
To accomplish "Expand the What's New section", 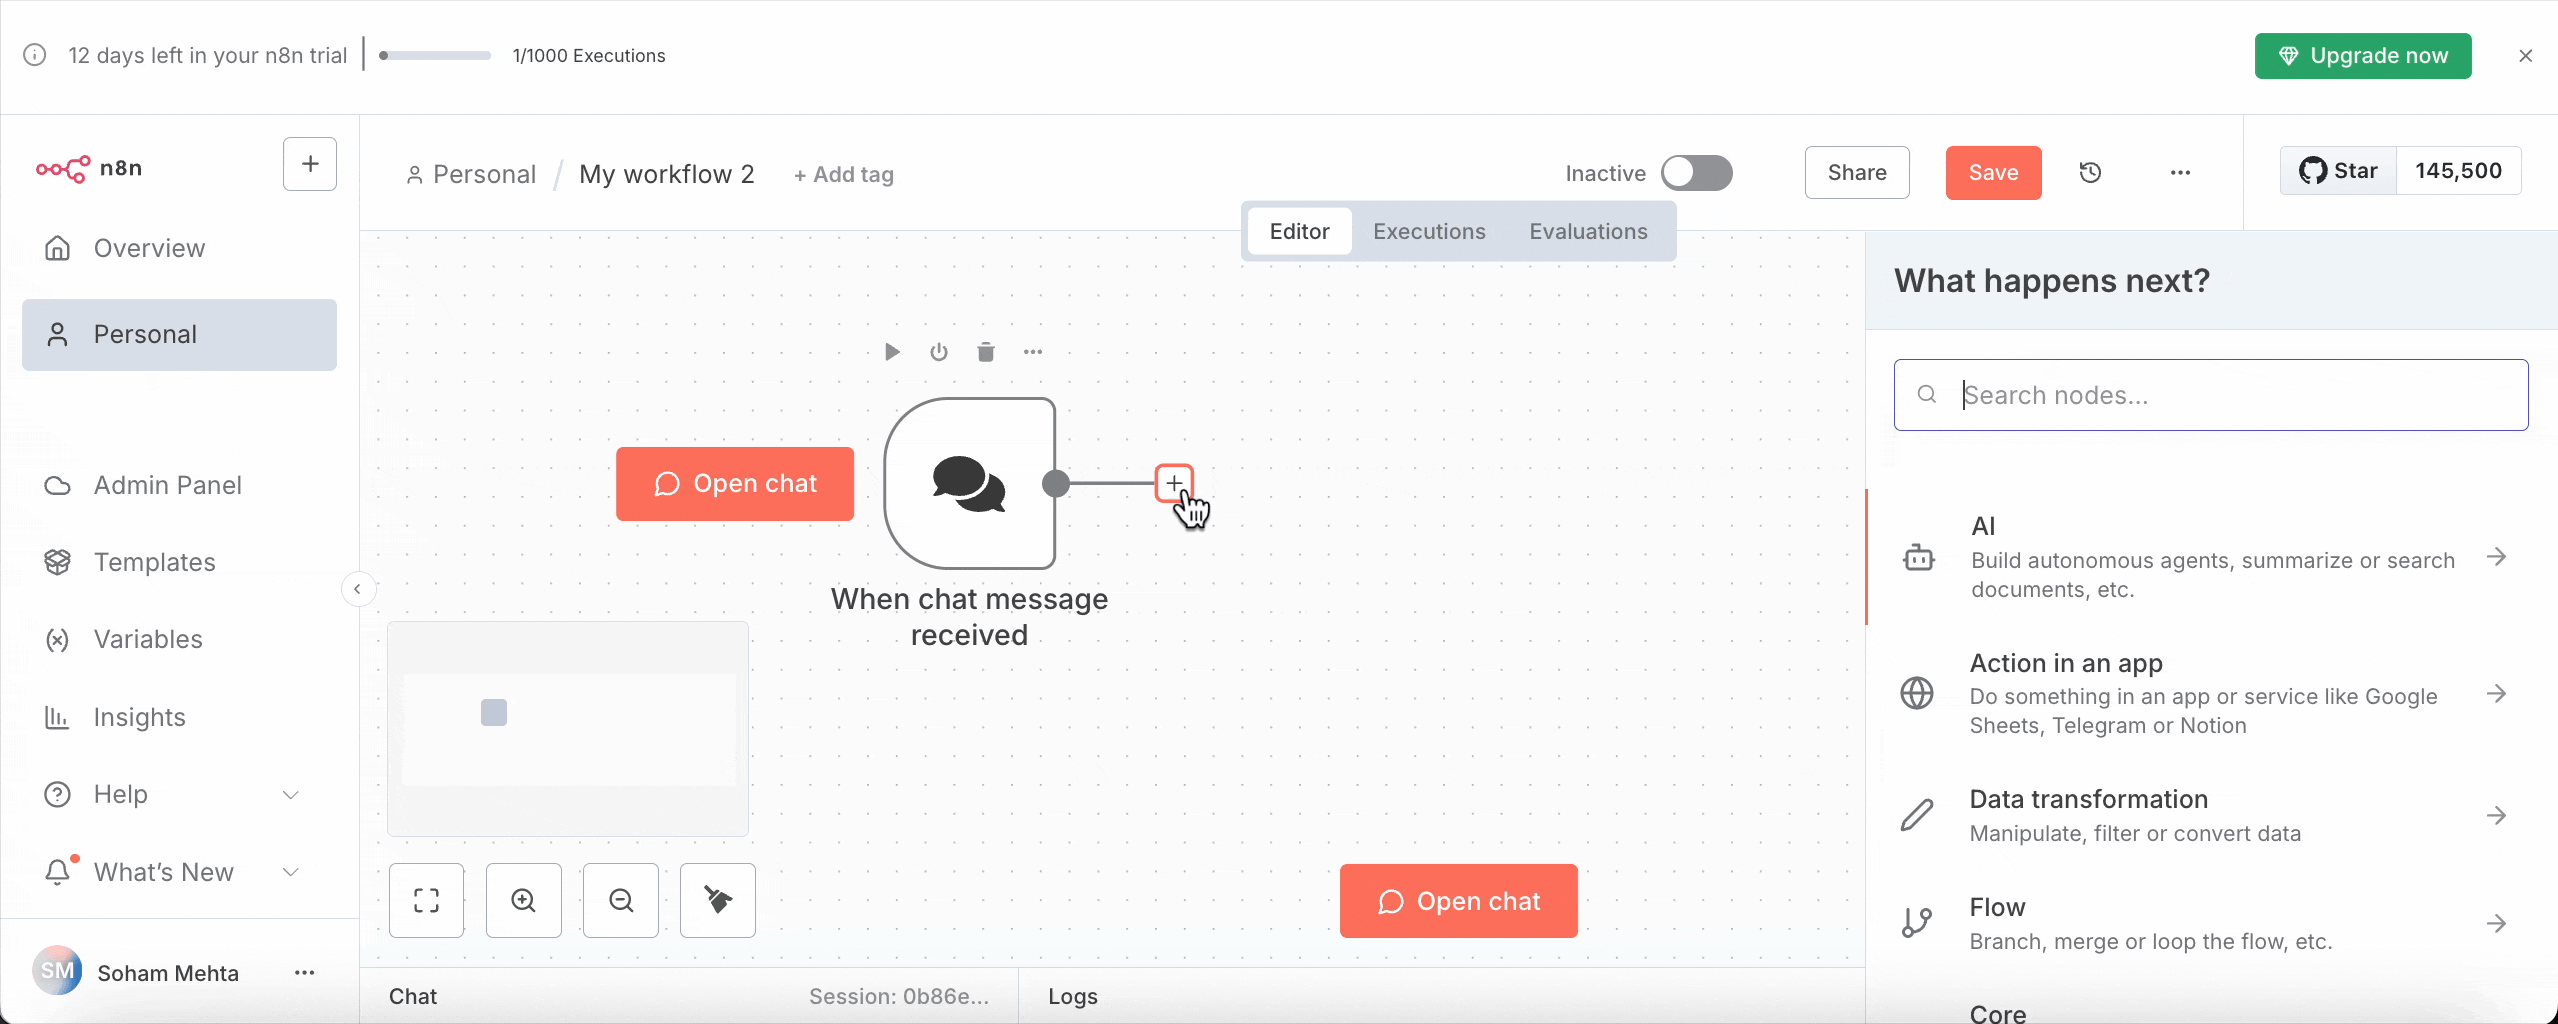I will coord(291,871).
